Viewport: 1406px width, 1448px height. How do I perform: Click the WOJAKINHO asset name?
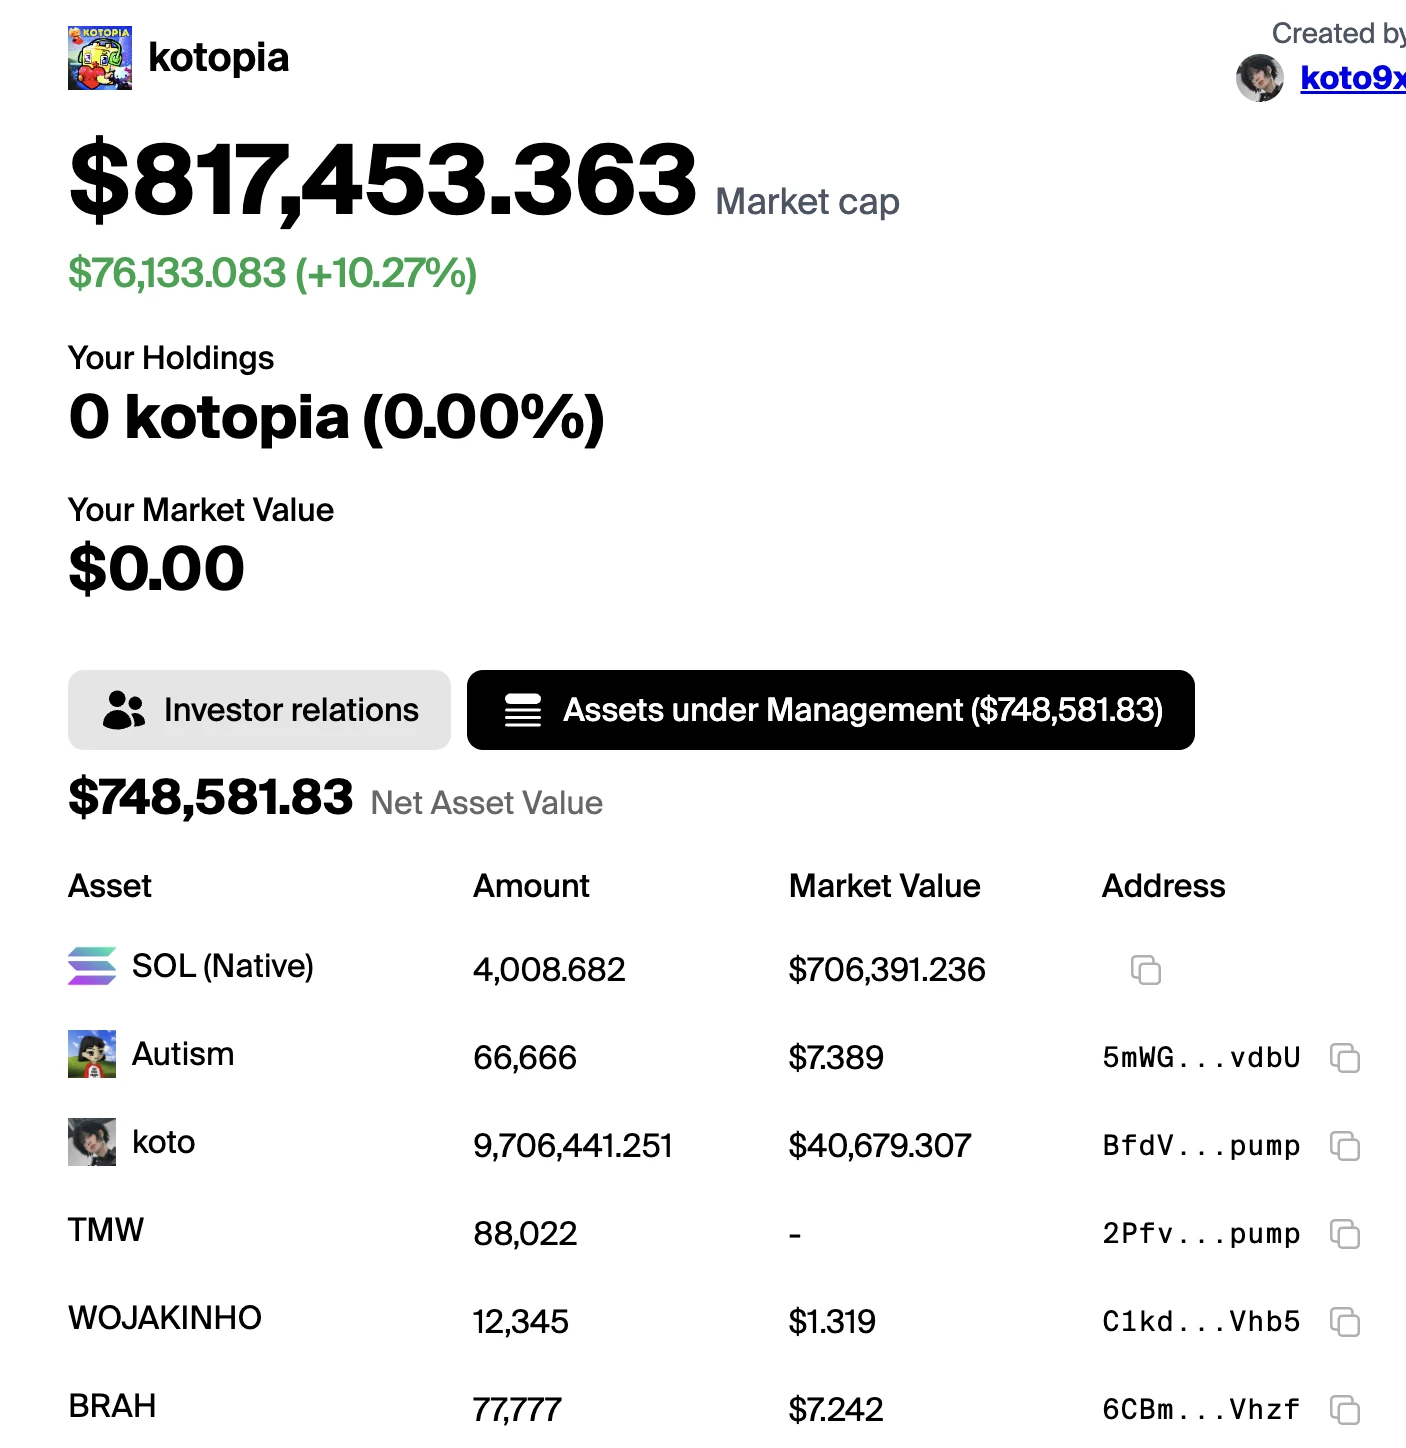click(165, 1318)
